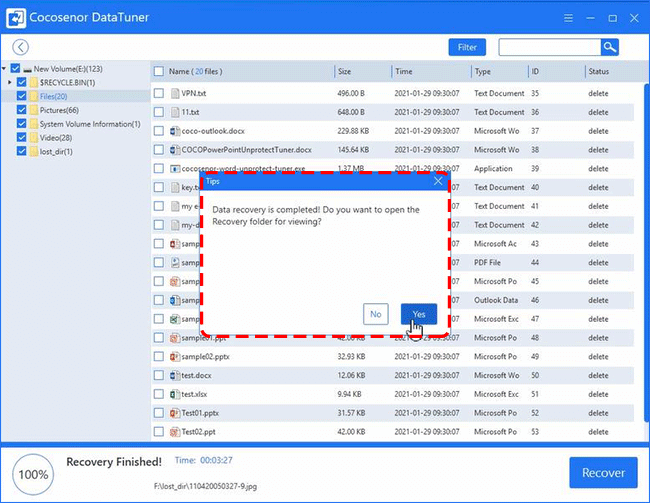Click the test.xlsx file name

[x=194, y=394]
